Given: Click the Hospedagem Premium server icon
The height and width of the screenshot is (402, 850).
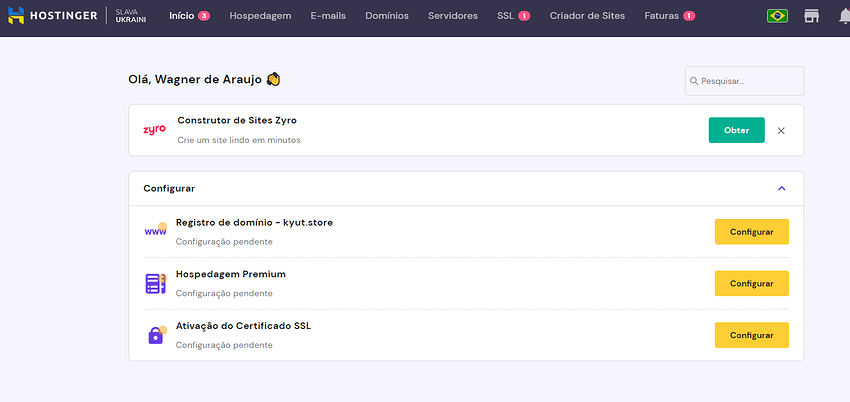Looking at the screenshot, I should (156, 283).
